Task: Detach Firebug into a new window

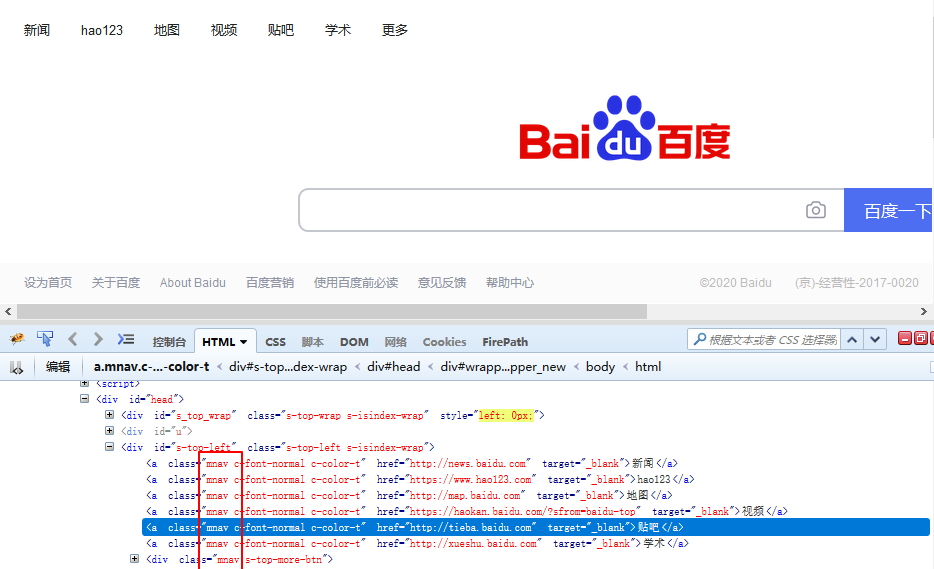Action: click(x=920, y=338)
